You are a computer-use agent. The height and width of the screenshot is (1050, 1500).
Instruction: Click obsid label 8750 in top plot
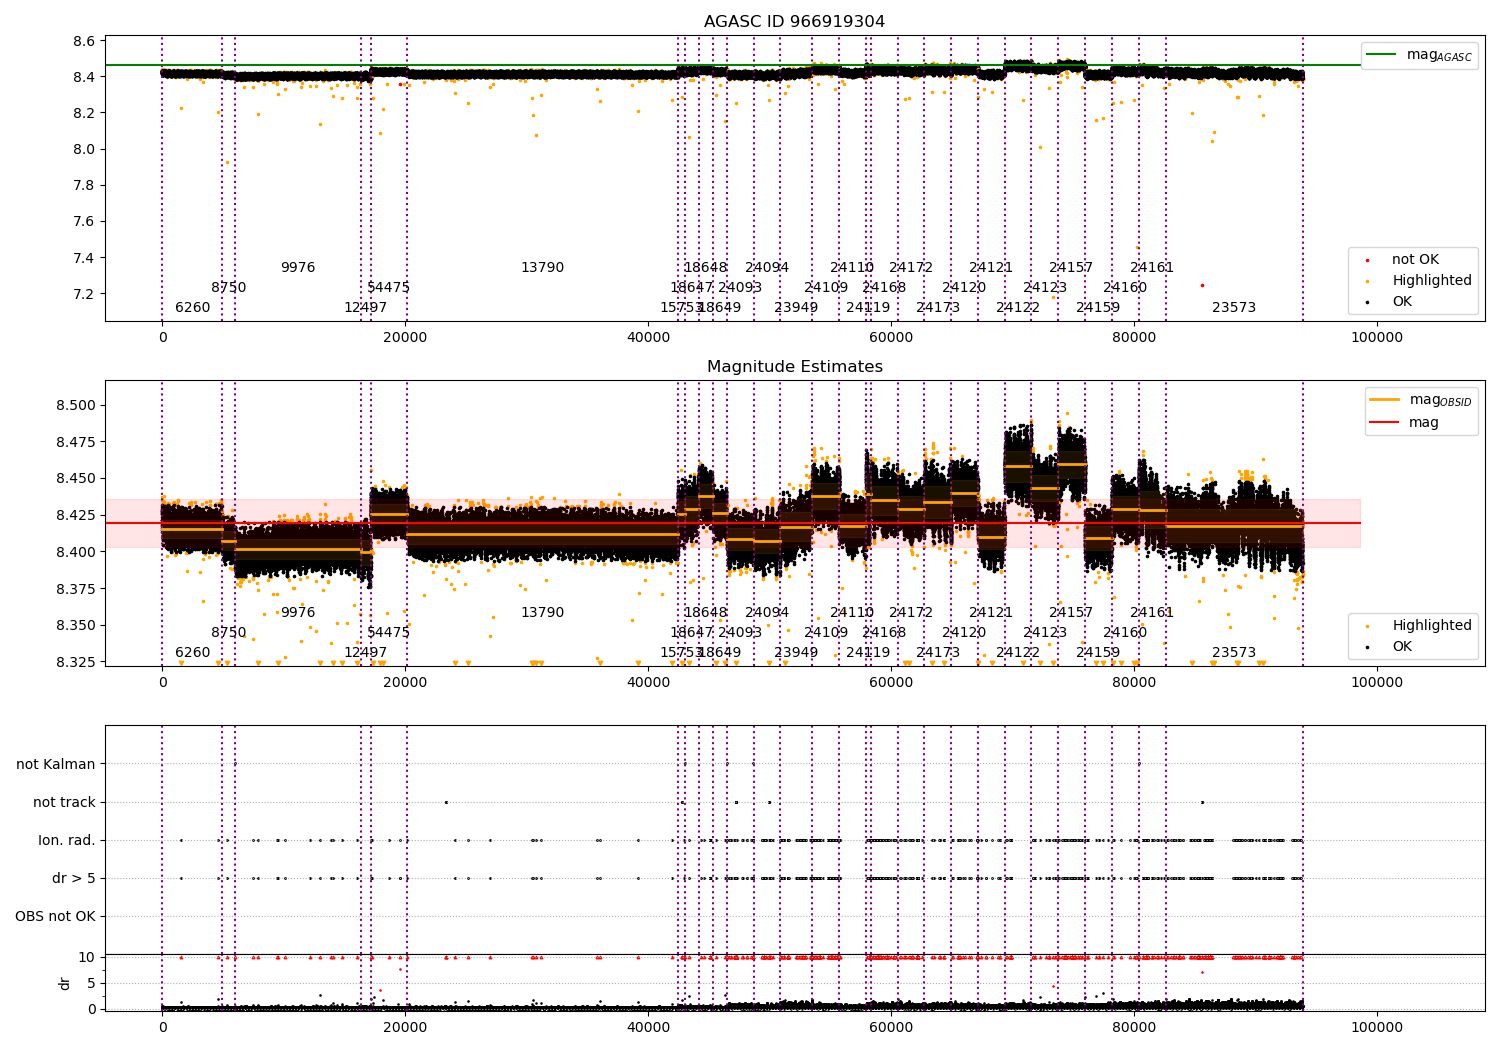coord(228,288)
